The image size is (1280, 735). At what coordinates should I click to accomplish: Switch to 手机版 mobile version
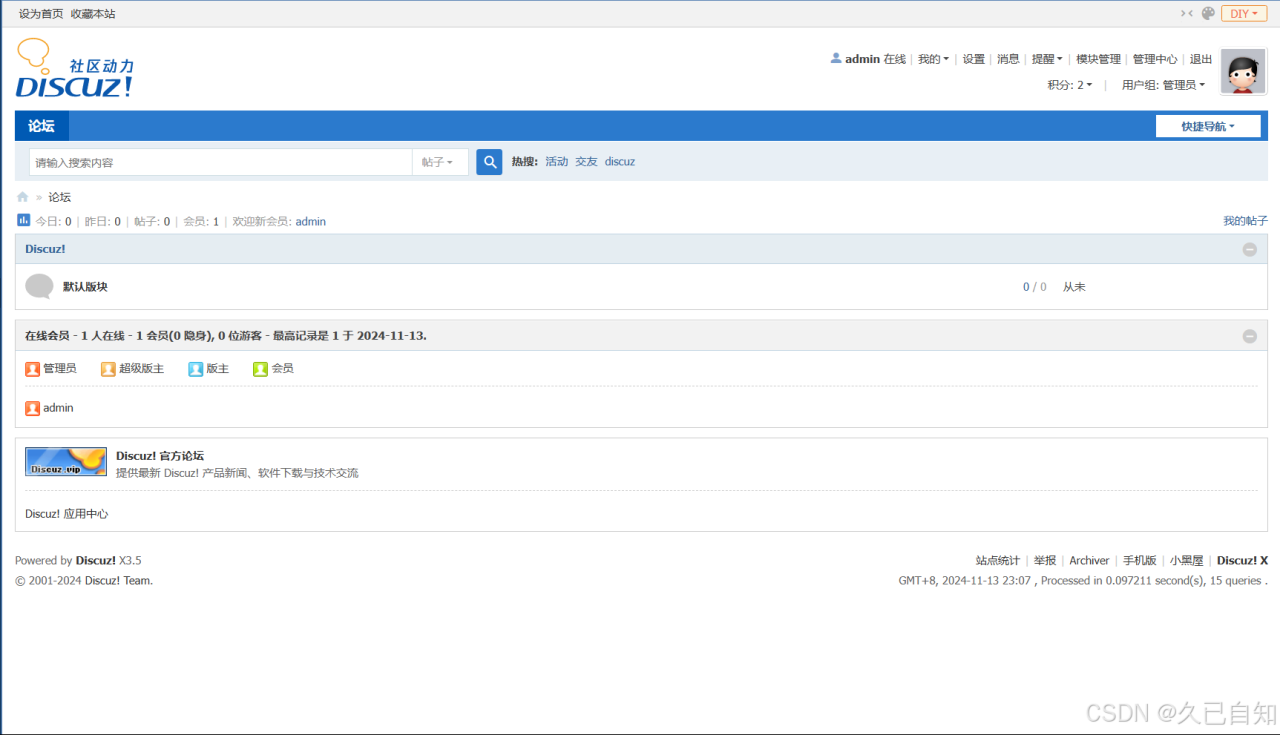1139,561
